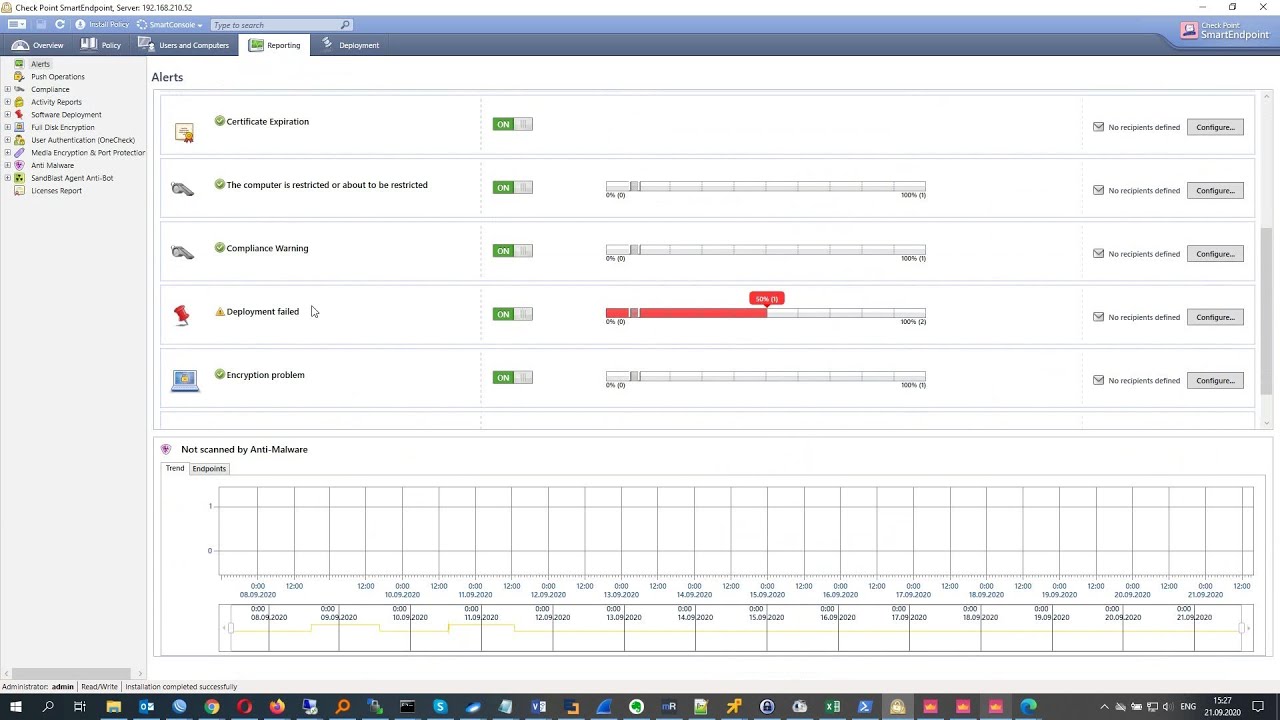Select the Reporting tab
Viewport: 1280px width, 720px height.
click(275, 45)
